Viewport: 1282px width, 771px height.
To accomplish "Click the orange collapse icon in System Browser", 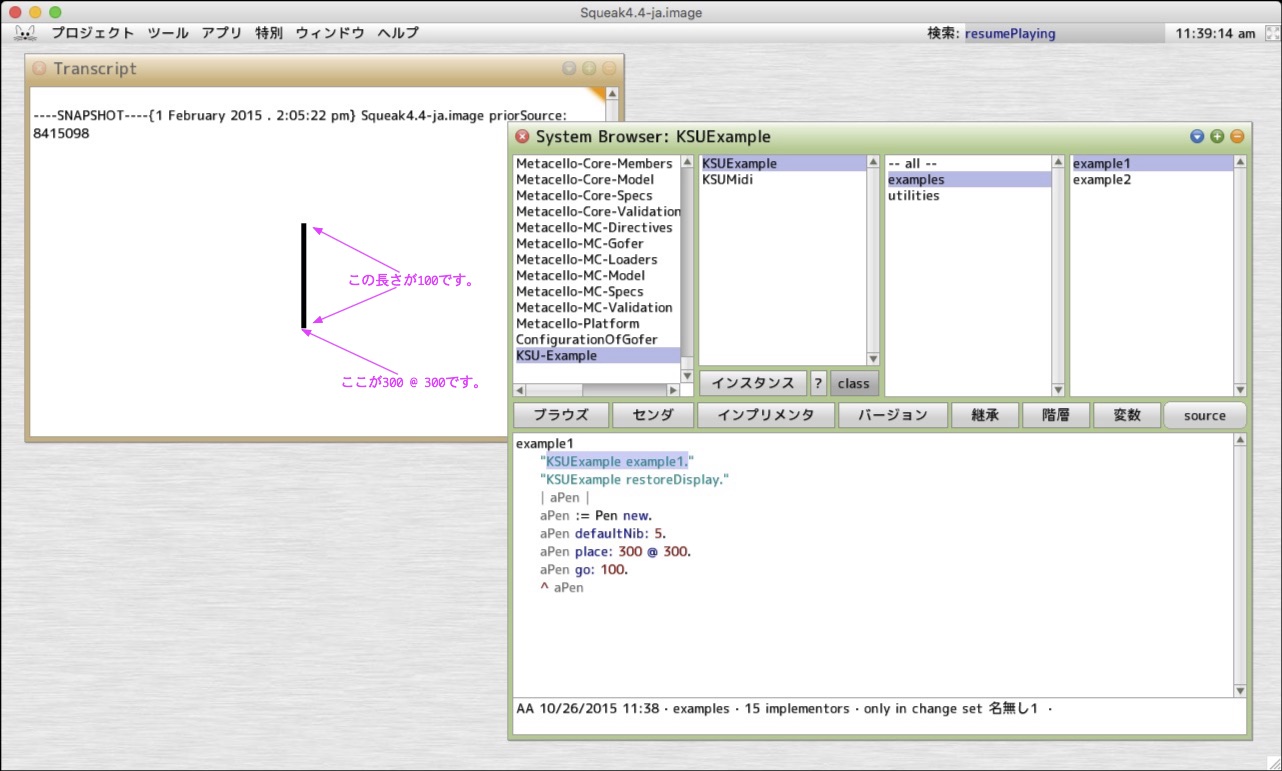I will tap(1237, 136).
